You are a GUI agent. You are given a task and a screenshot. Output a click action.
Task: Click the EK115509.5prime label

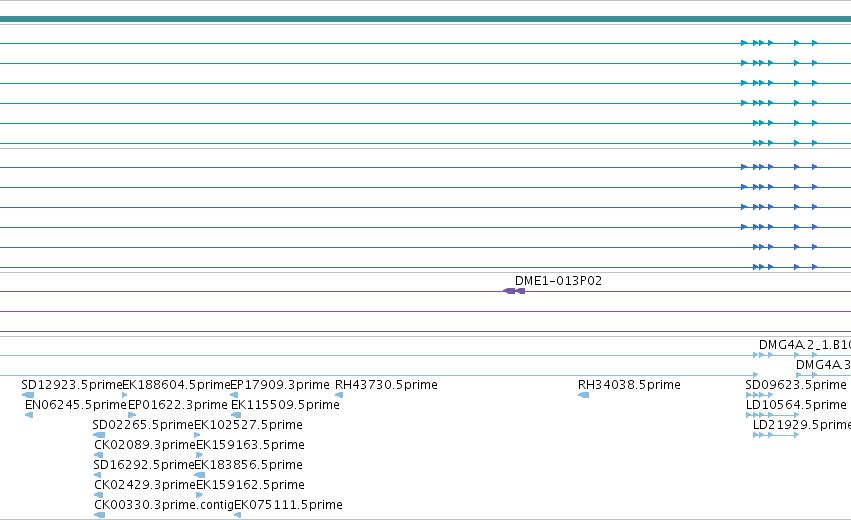285,405
